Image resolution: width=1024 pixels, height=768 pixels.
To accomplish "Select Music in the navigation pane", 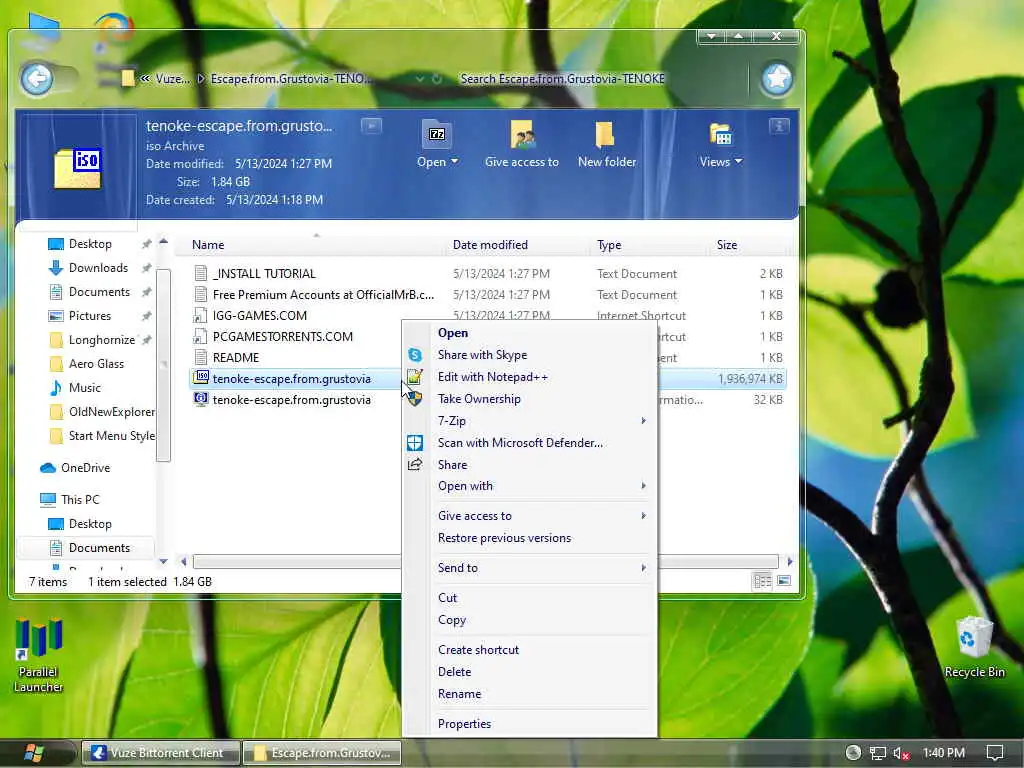I will point(85,387).
